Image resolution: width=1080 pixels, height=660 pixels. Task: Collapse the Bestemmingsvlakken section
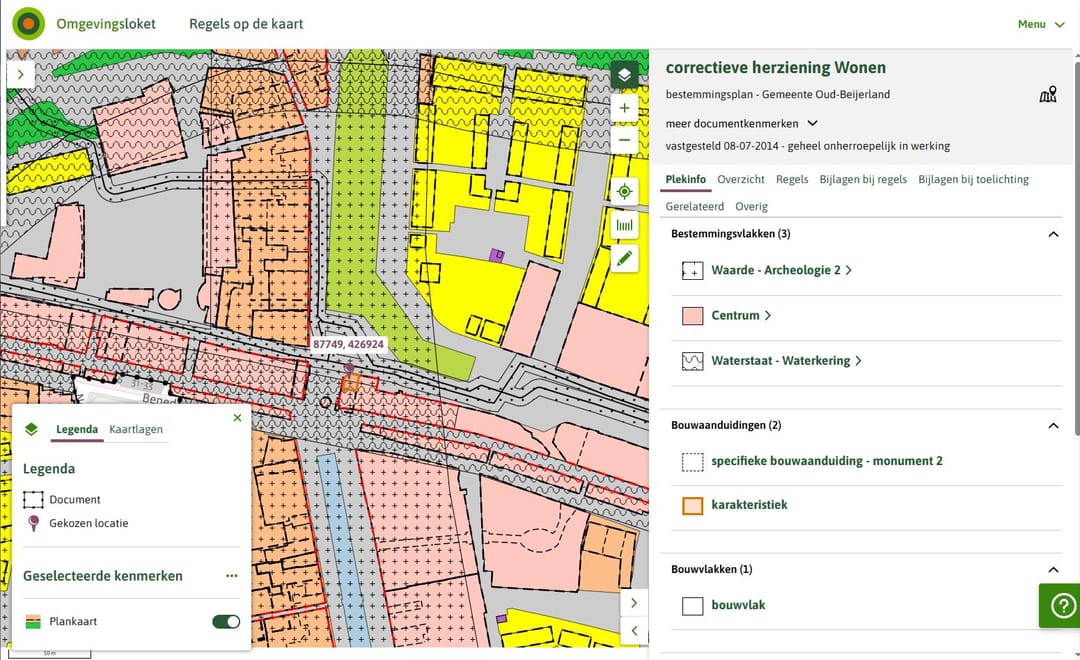(1052, 234)
